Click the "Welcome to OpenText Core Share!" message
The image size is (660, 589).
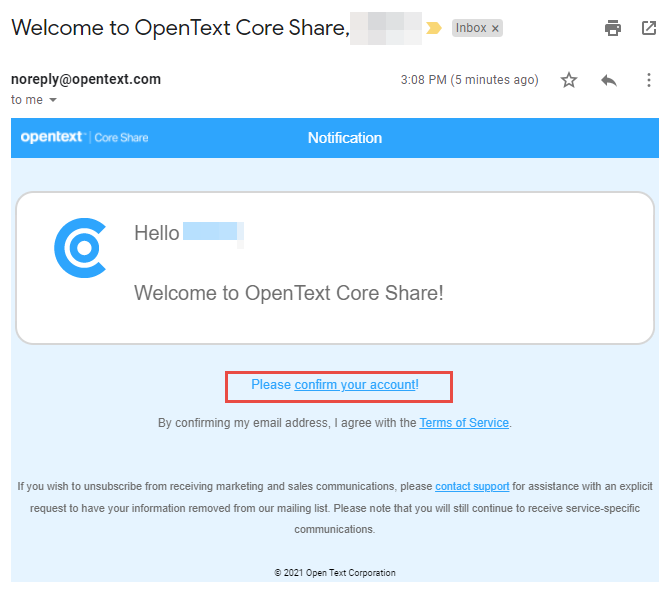point(288,293)
